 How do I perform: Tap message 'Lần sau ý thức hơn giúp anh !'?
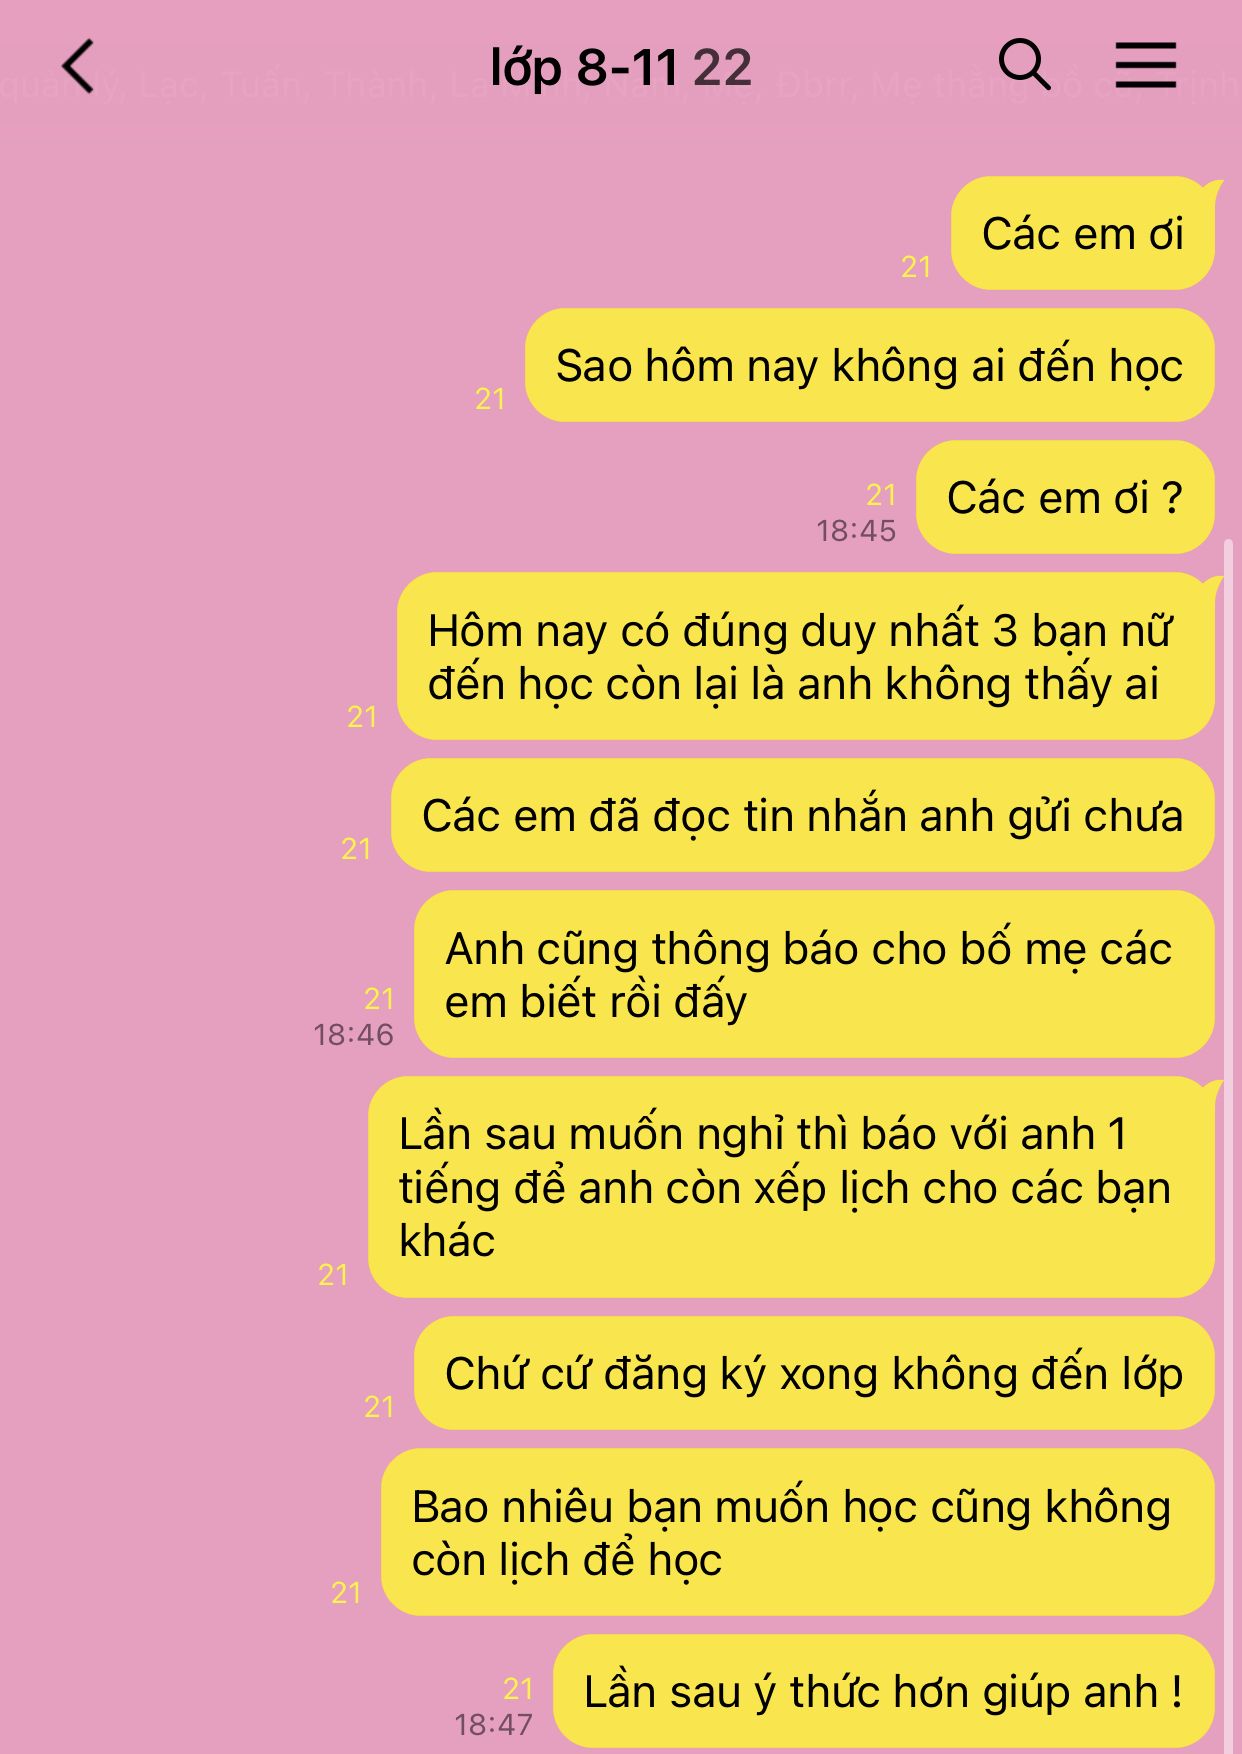[883, 1692]
